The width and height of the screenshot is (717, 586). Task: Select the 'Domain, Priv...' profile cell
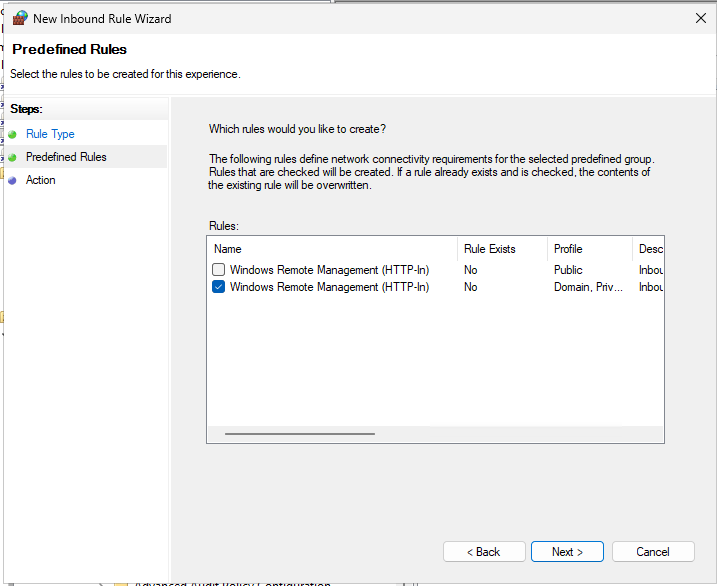588,287
